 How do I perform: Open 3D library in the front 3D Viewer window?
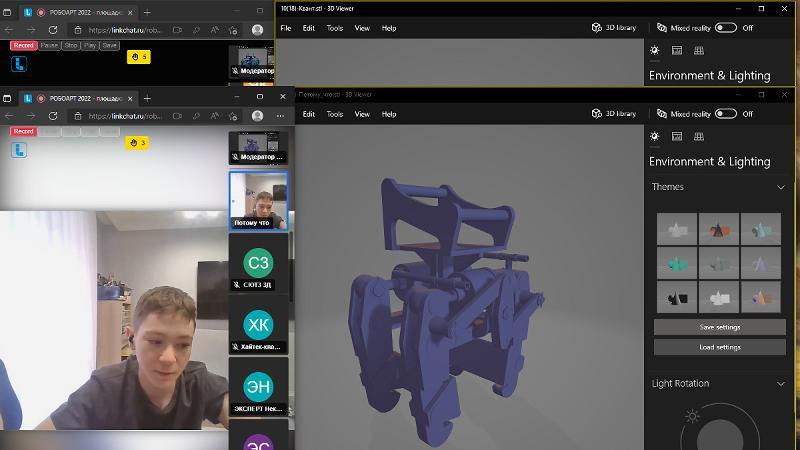[x=613, y=114]
